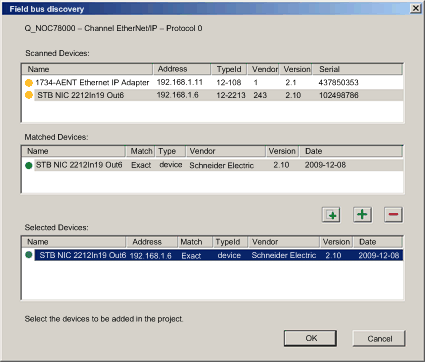Click Date header in Matched Devices
This screenshot has width=426, height=363.
pos(350,151)
